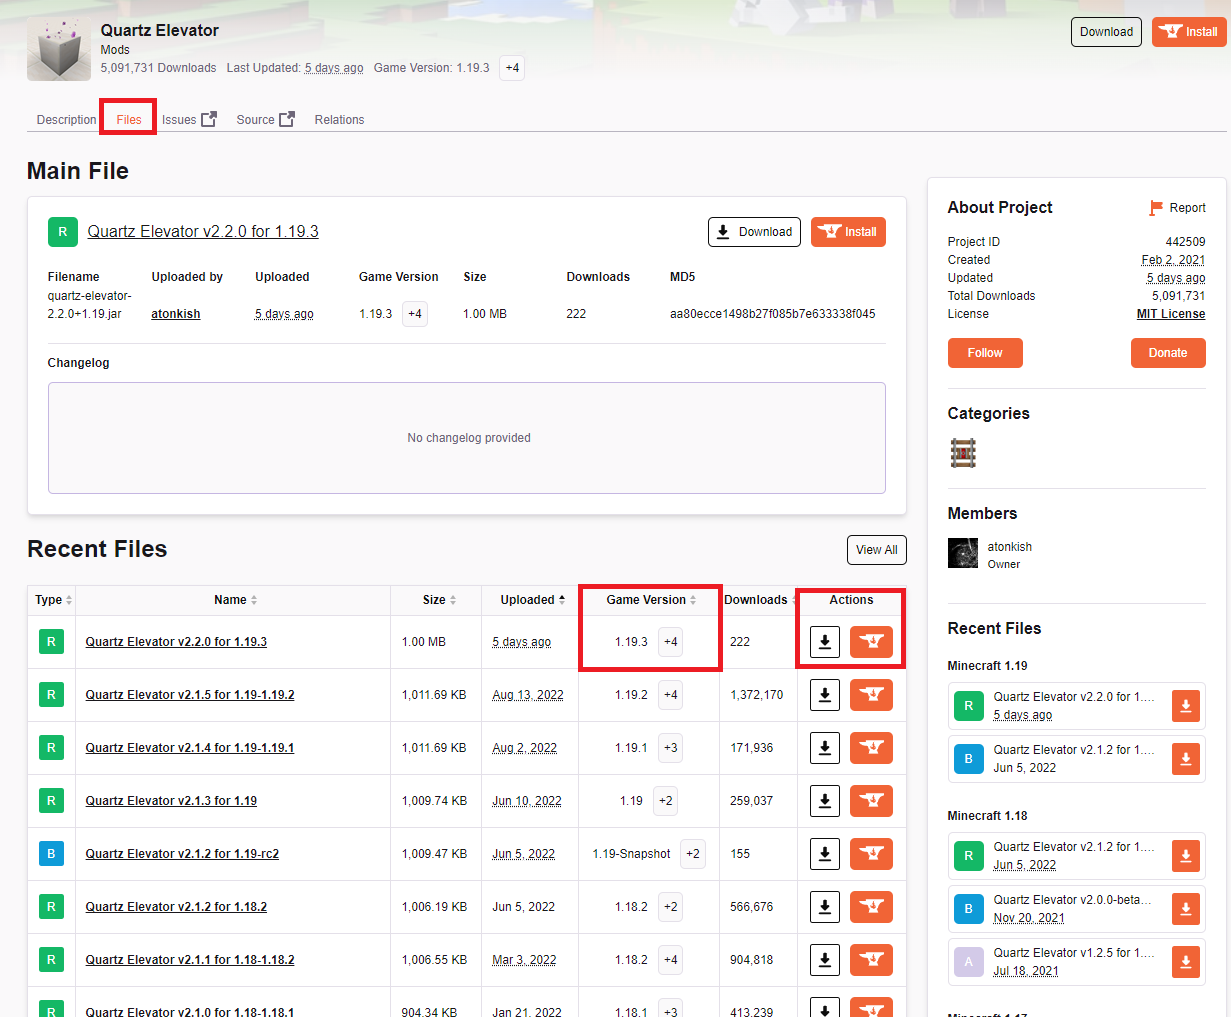Viewport: 1231px width, 1017px height.
Task: Install icon for Quartz Elevator v2.2.0 row
Action: tap(871, 642)
